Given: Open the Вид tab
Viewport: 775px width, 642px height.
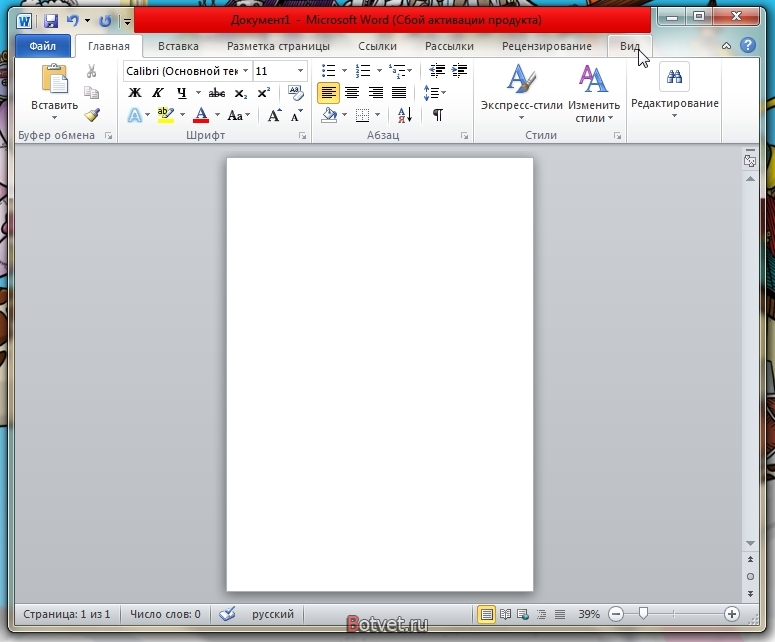Looking at the screenshot, I should coord(630,46).
